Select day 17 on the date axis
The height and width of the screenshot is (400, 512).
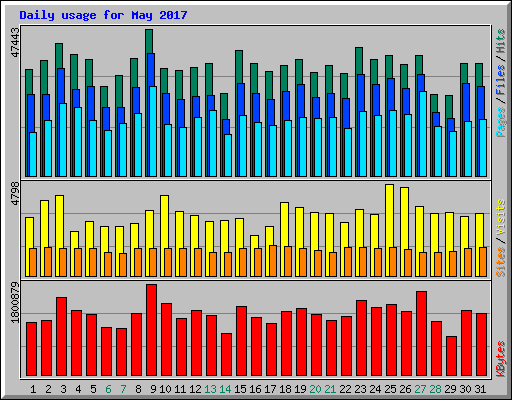coord(270,389)
